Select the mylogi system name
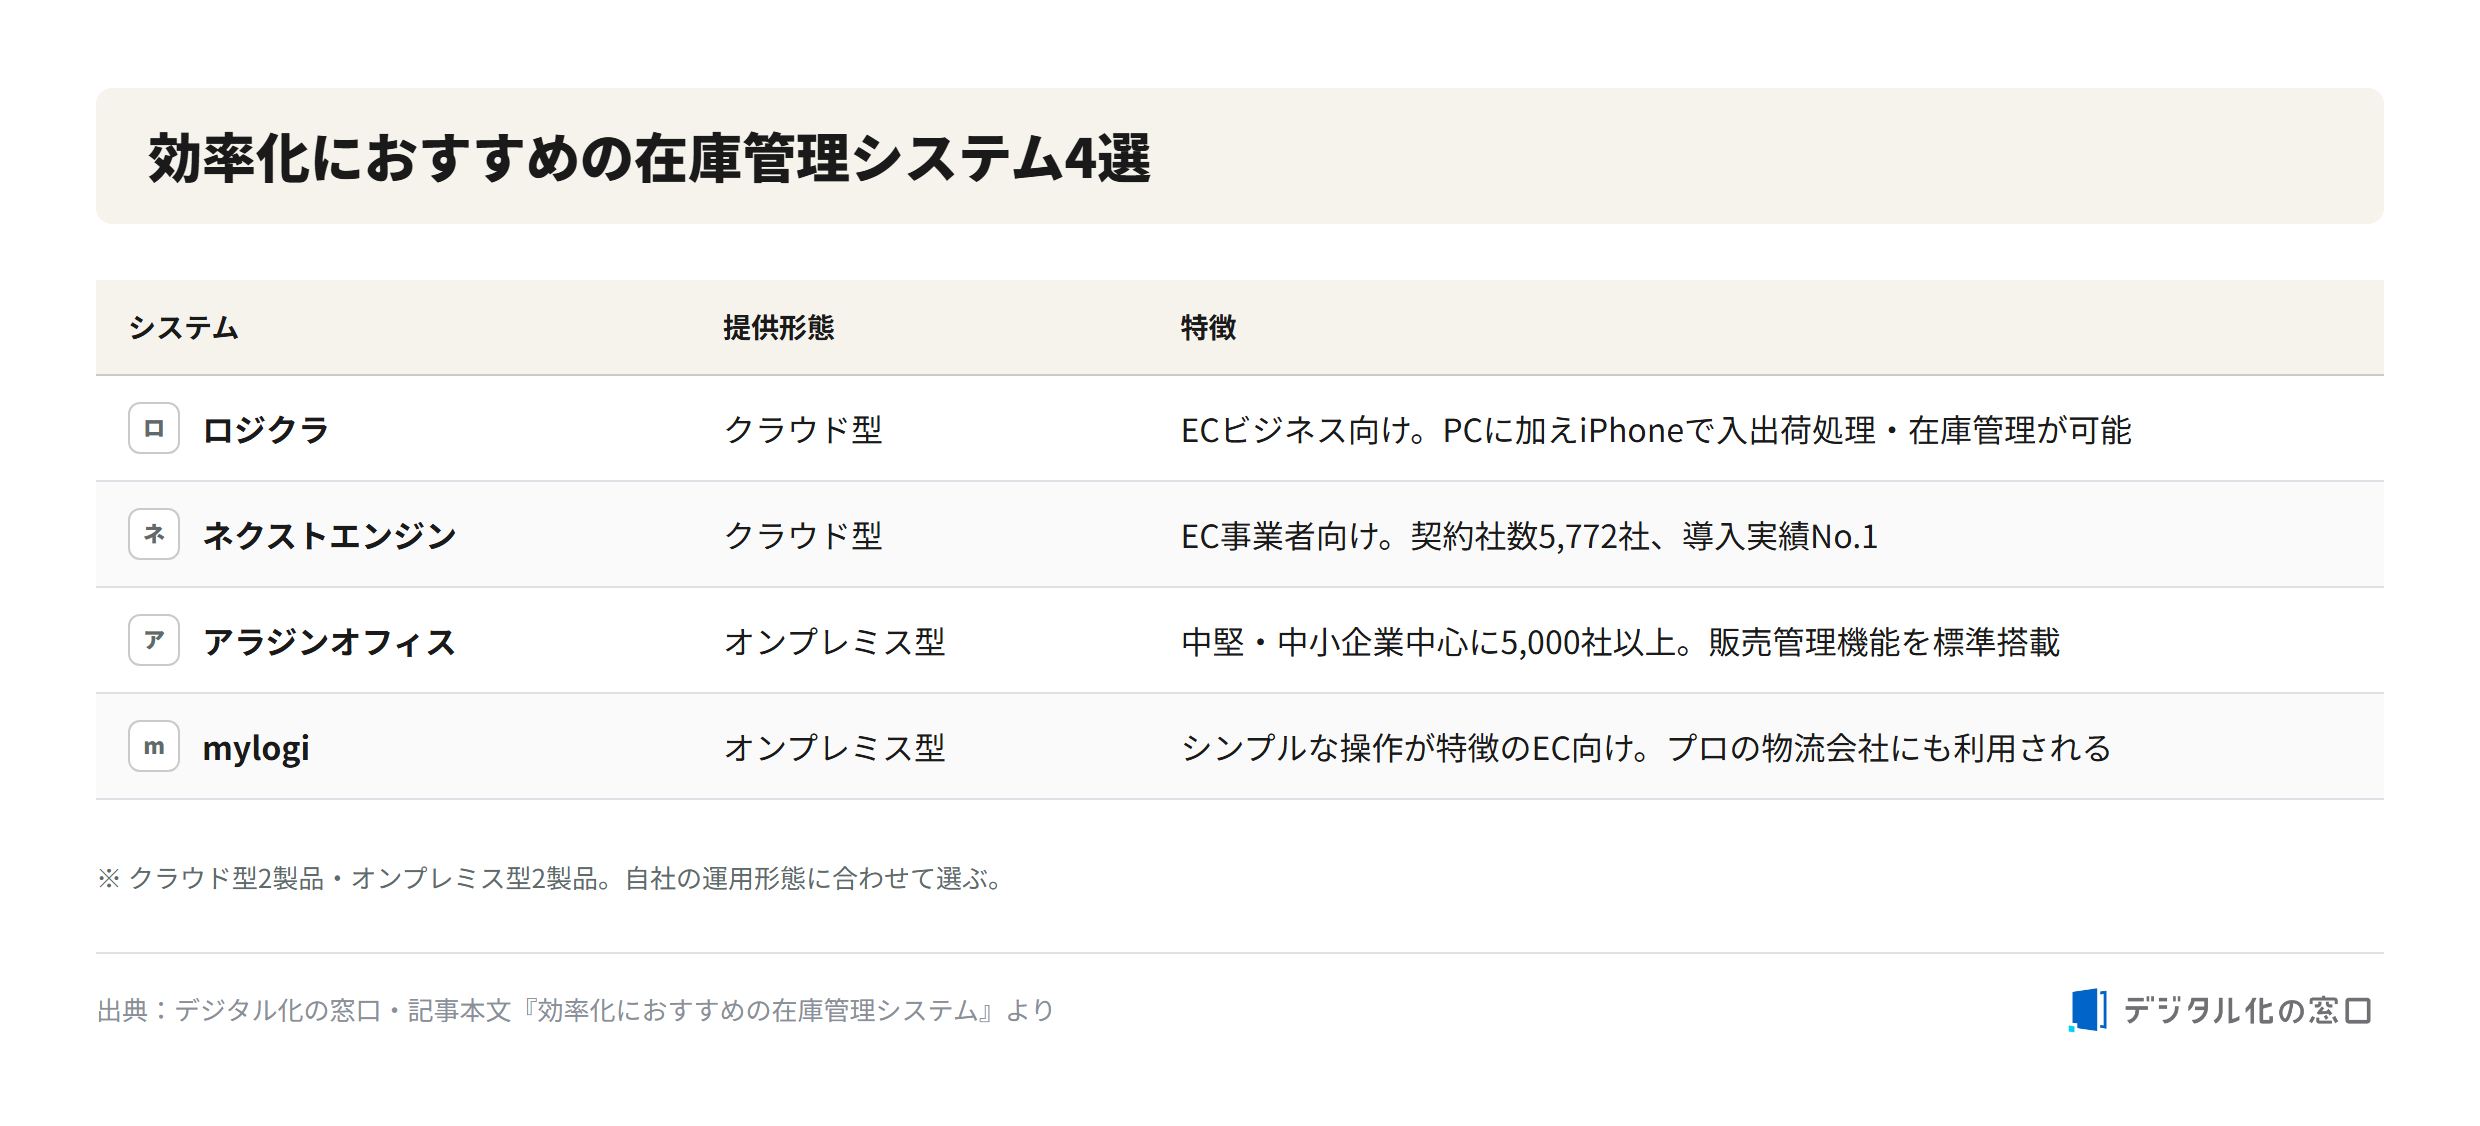The height and width of the screenshot is (1126, 2480). (256, 748)
